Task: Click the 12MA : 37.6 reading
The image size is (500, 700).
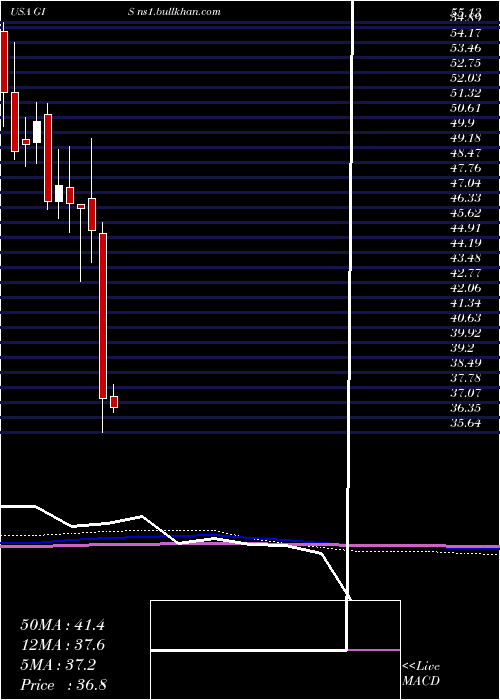Action: [62, 645]
